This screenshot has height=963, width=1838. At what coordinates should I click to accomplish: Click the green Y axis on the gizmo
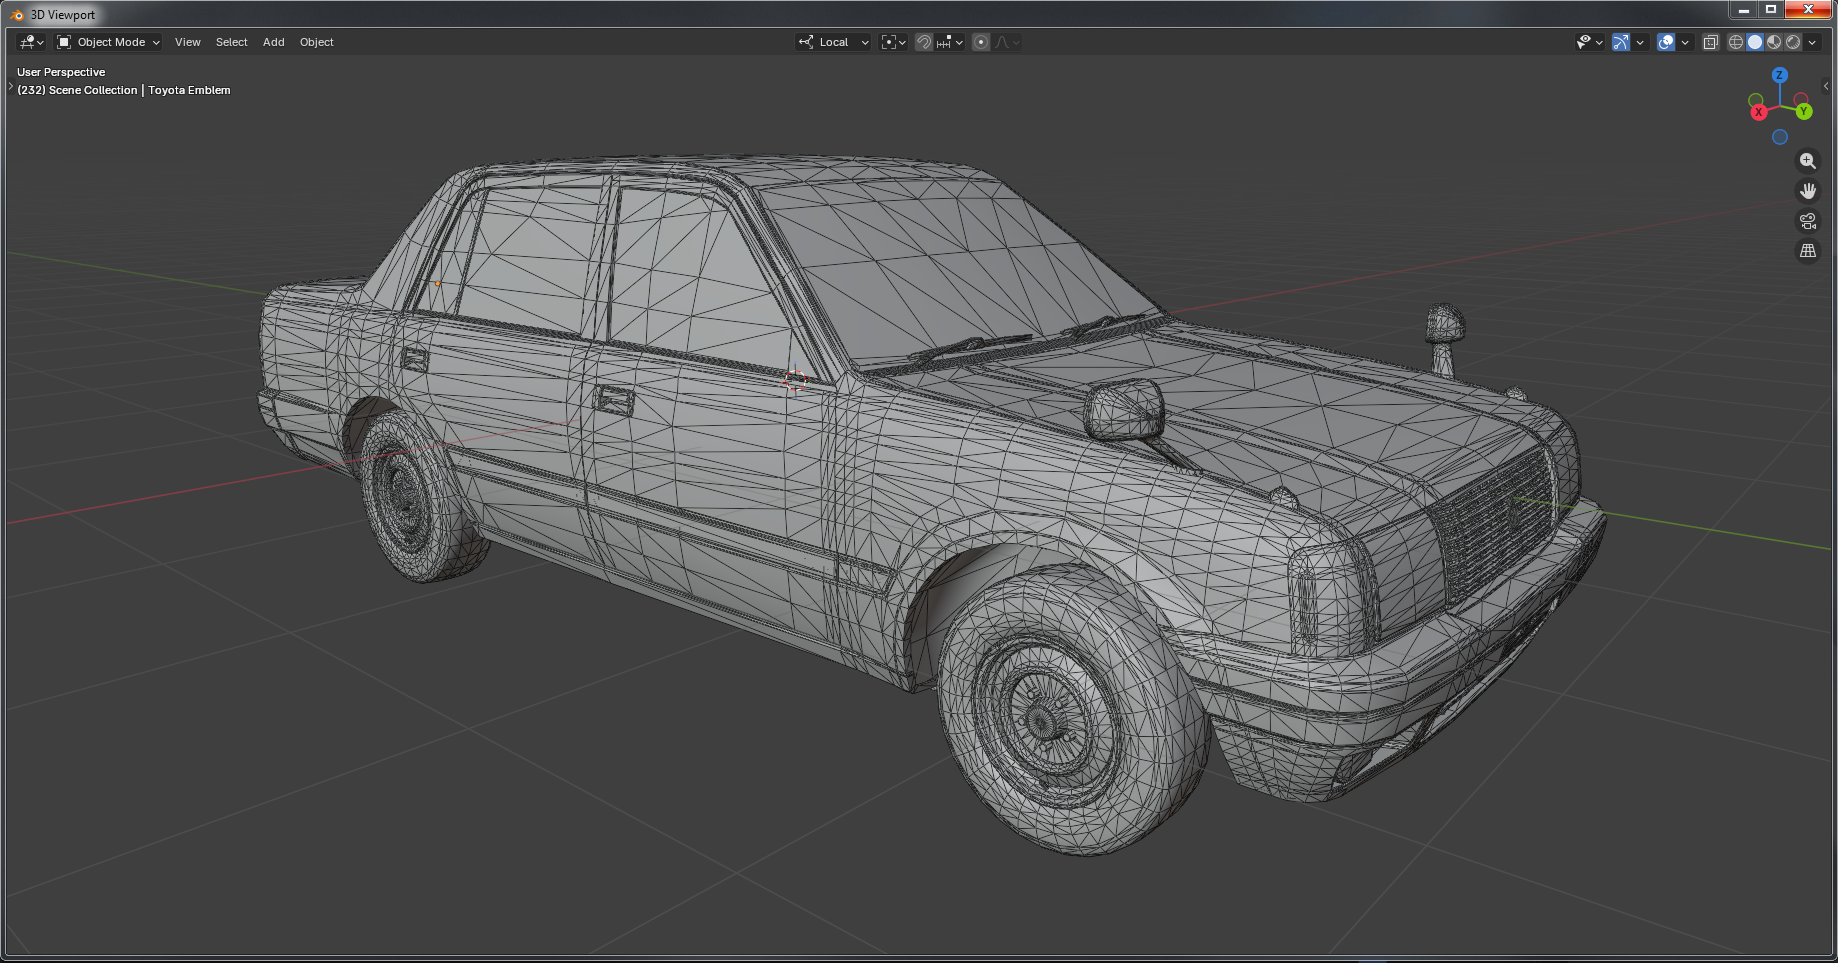[x=1804, y=111]
